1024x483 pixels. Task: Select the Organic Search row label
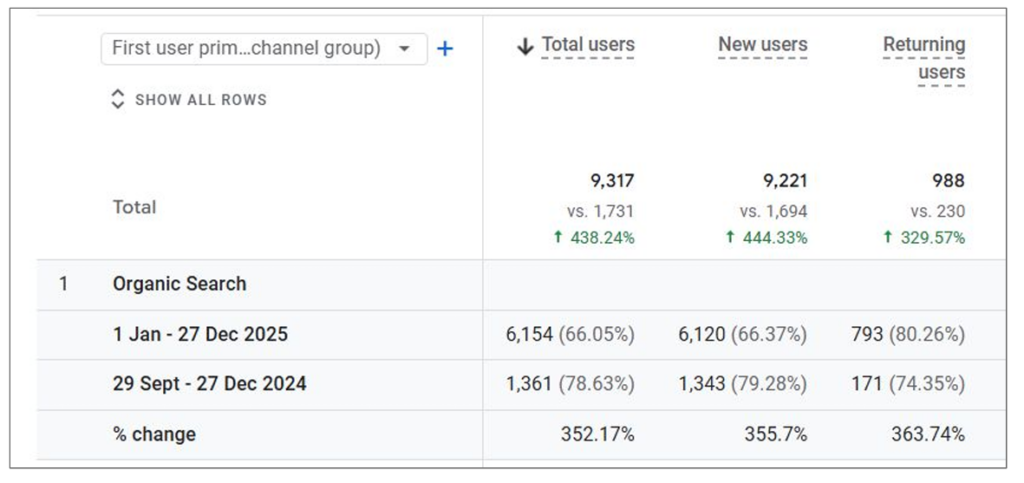pyautogui.click(x=179, y=284)
